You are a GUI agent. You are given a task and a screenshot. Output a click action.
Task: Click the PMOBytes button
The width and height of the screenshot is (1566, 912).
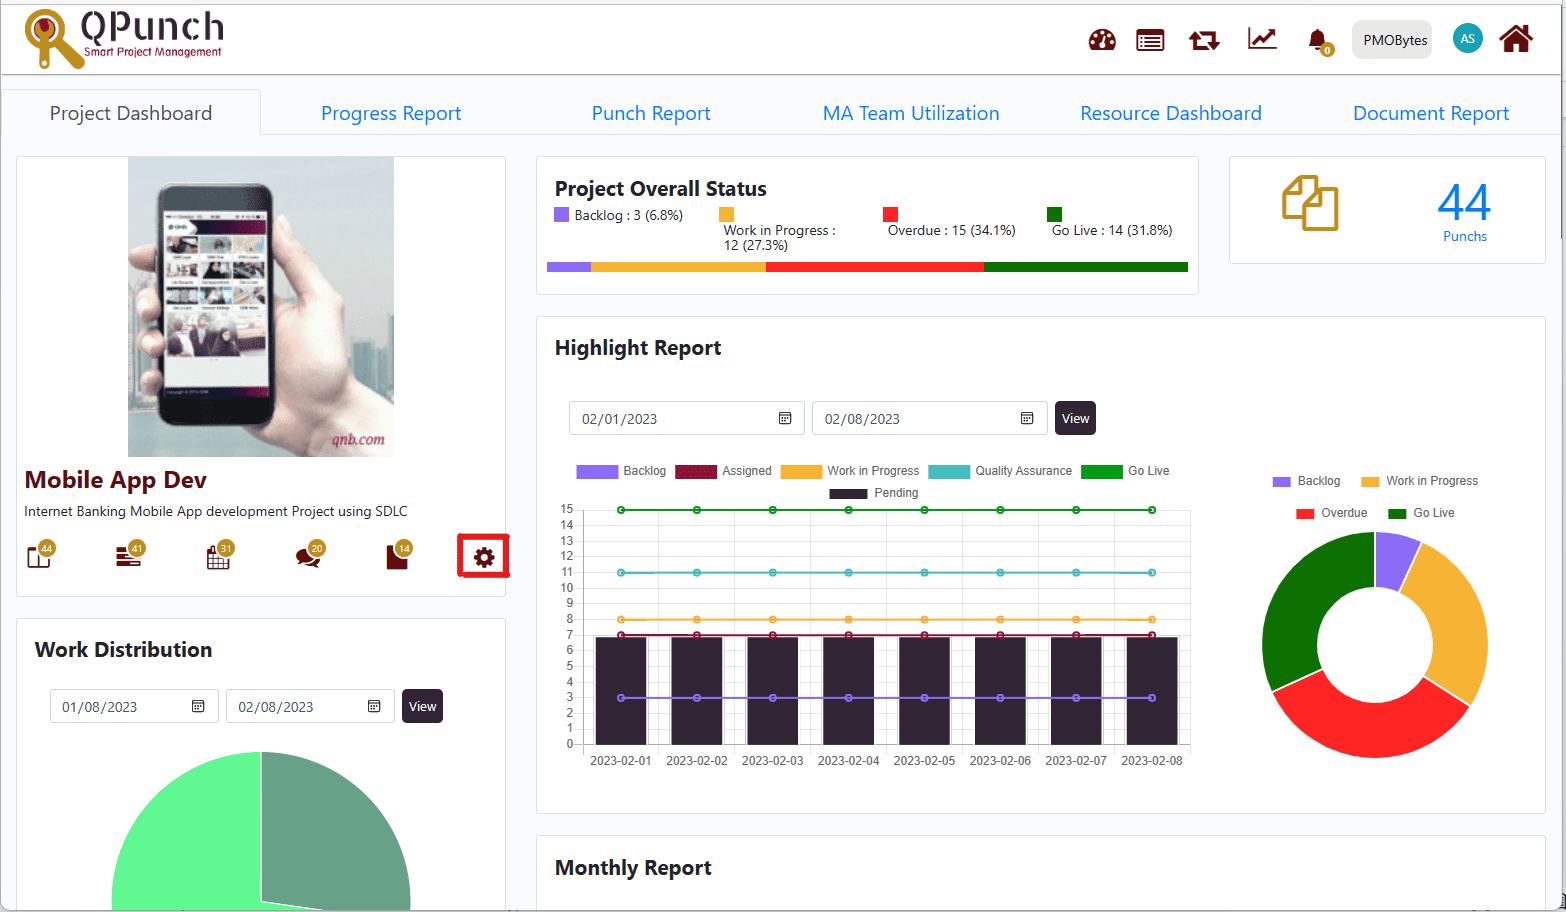tap(1393, 40)
